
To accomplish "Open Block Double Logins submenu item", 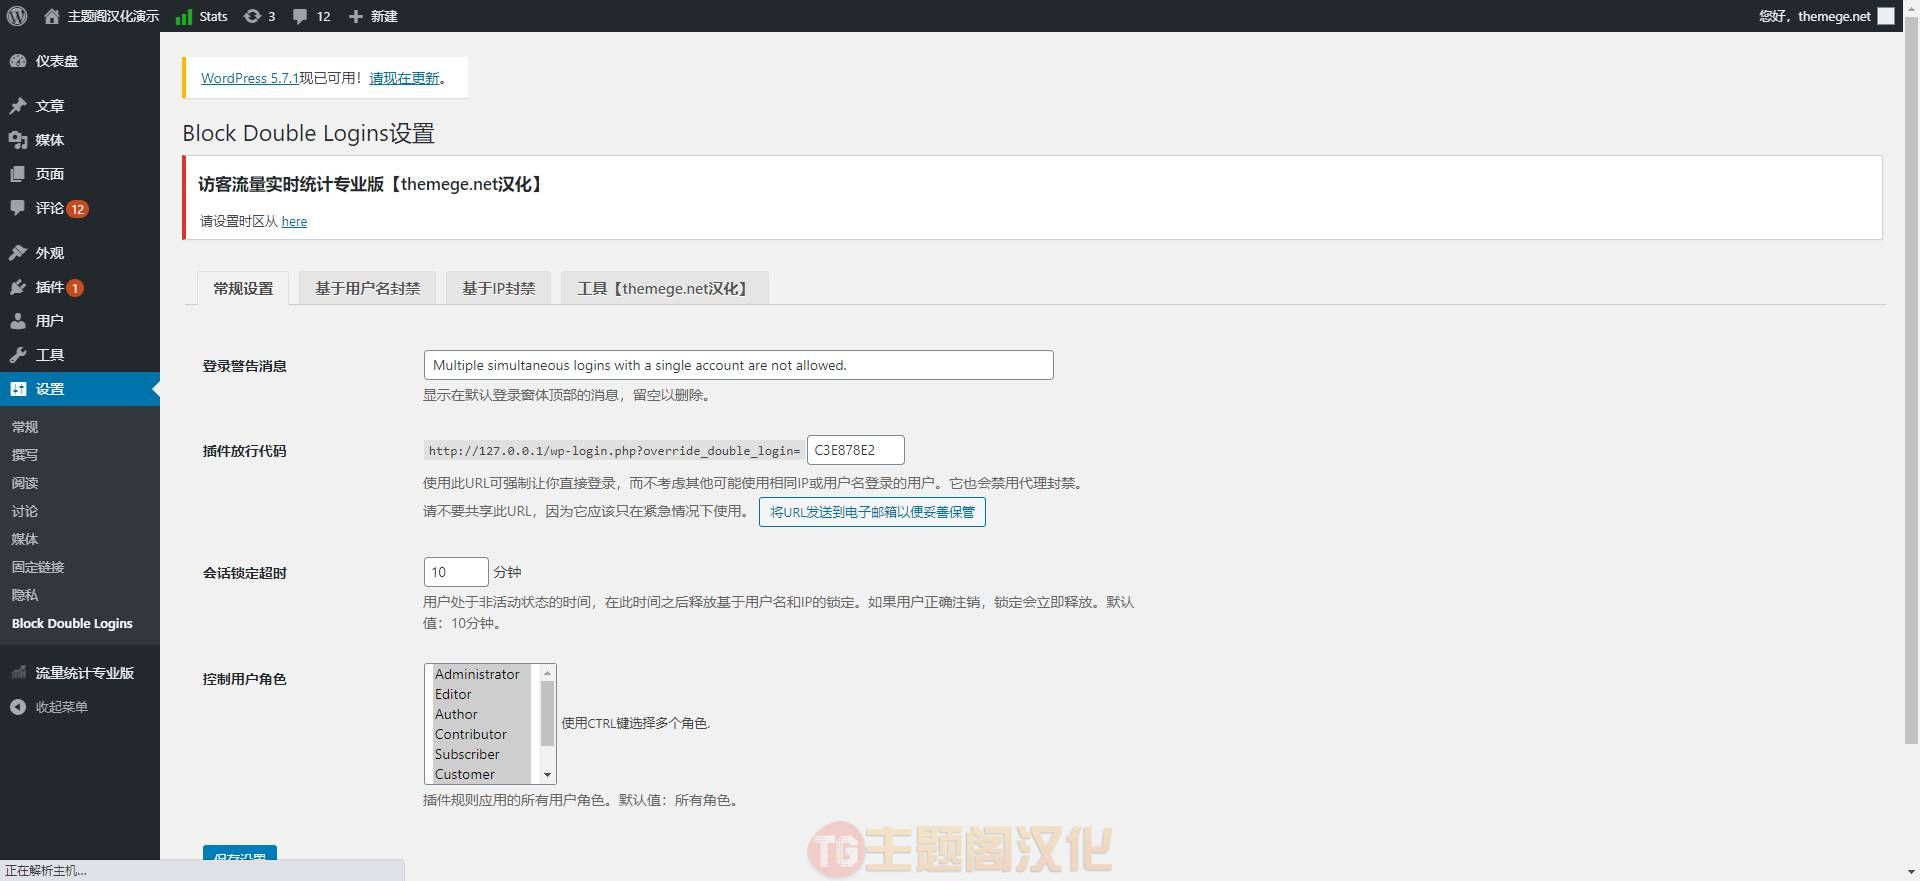I will pos(72,623).
